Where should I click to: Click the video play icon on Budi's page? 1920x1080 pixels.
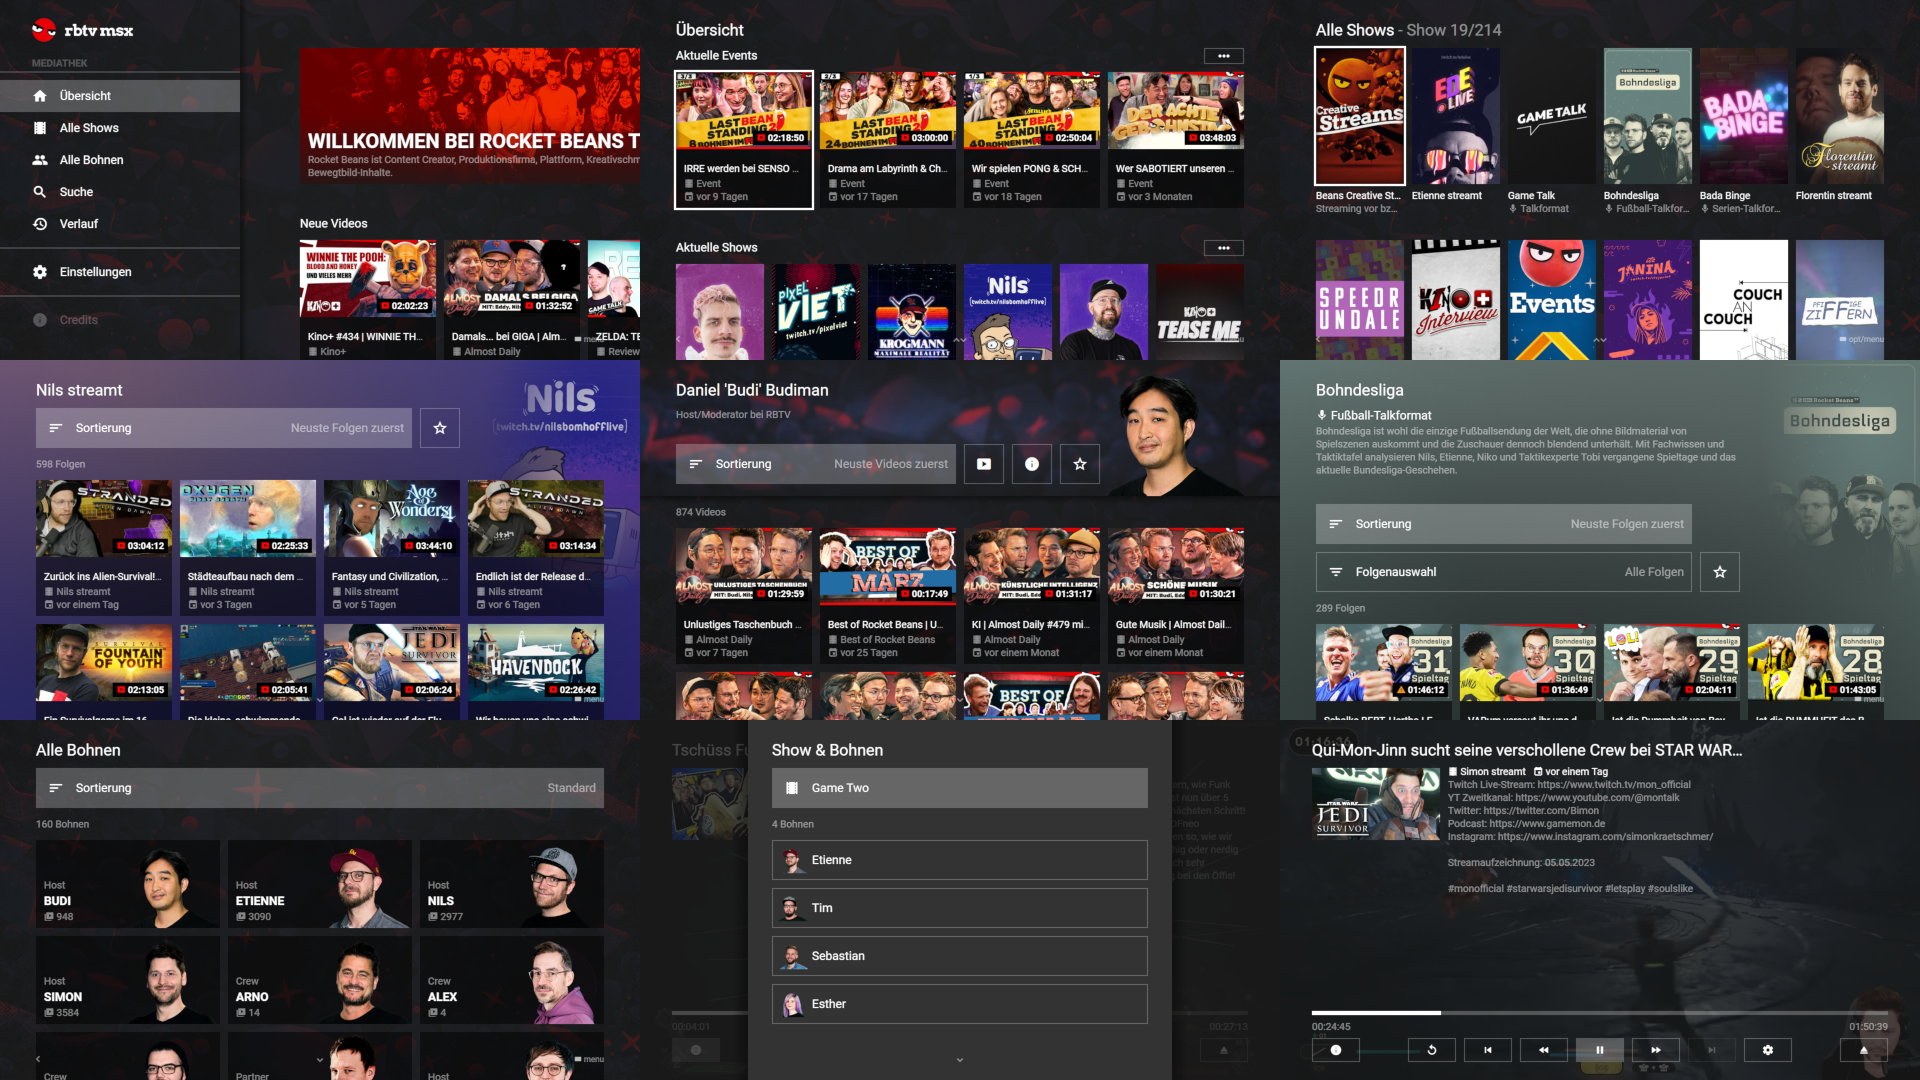pos(984,464)
